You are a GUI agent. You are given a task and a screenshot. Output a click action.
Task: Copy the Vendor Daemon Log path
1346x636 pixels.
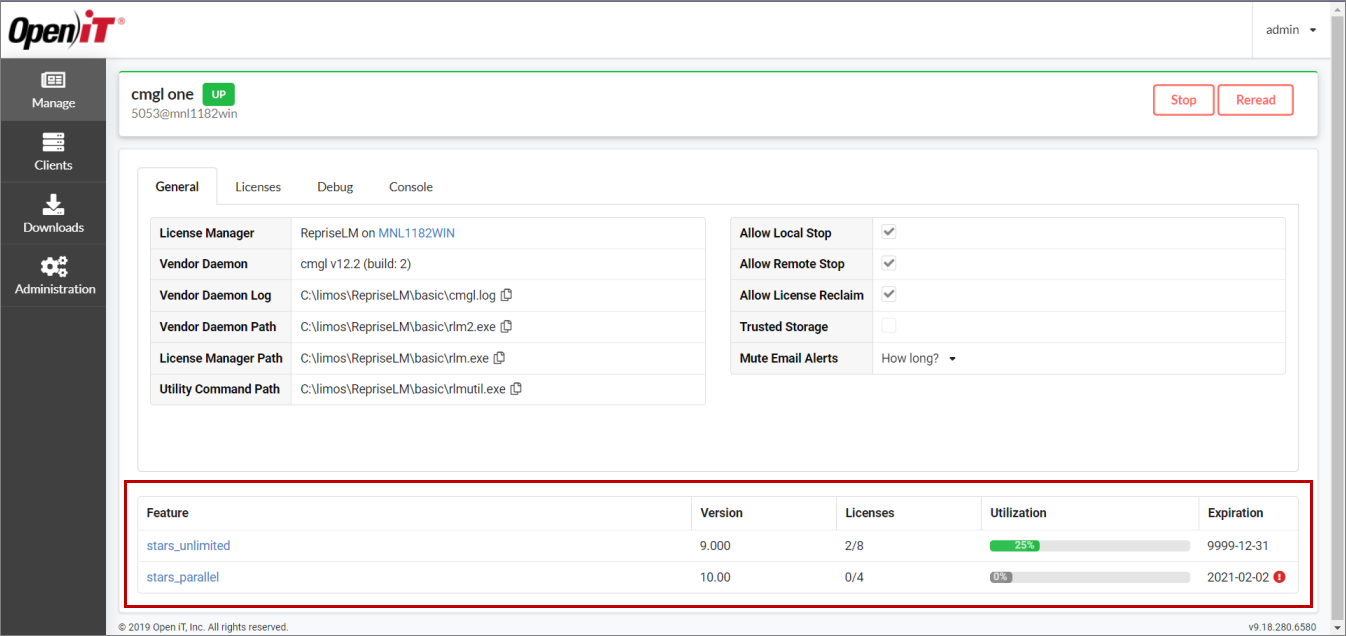click(507, 295)
